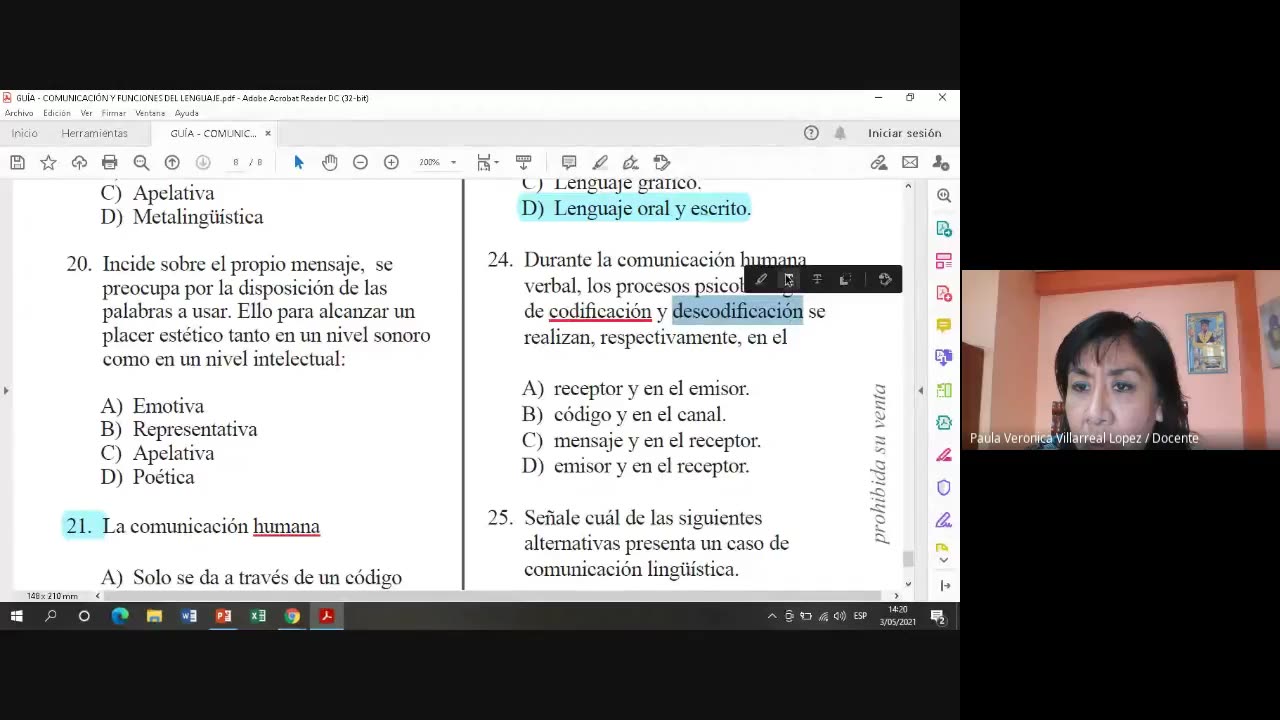Share a link to the file
This screenshot has height=720, width=1280.
click(x=879, y=162)
